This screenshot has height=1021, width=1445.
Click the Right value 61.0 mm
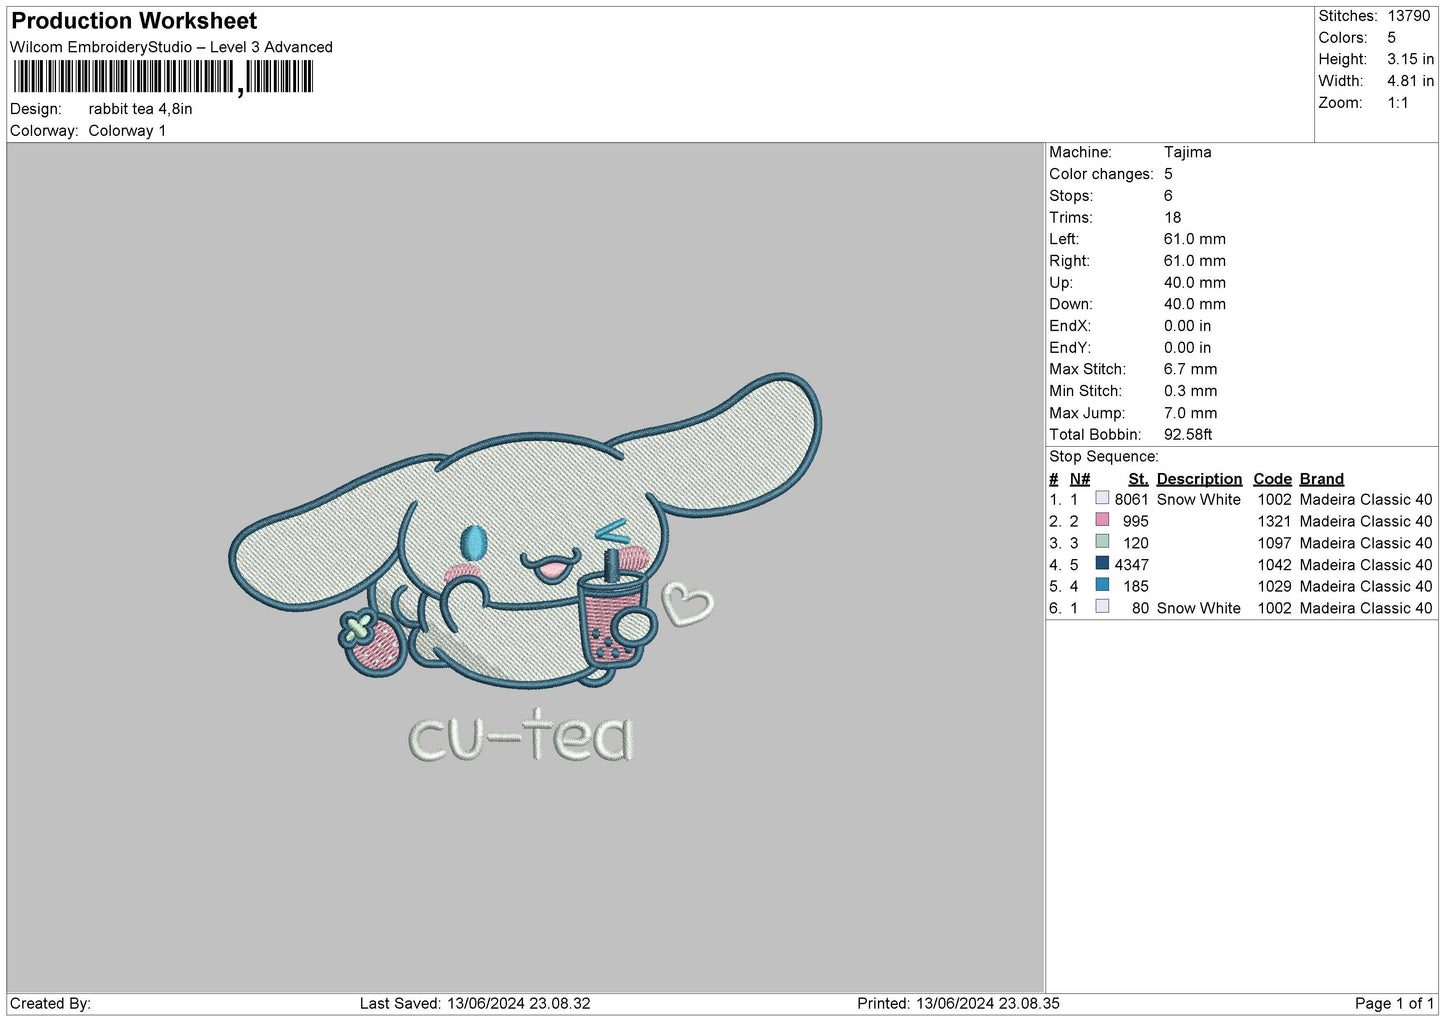point(1194,261)
